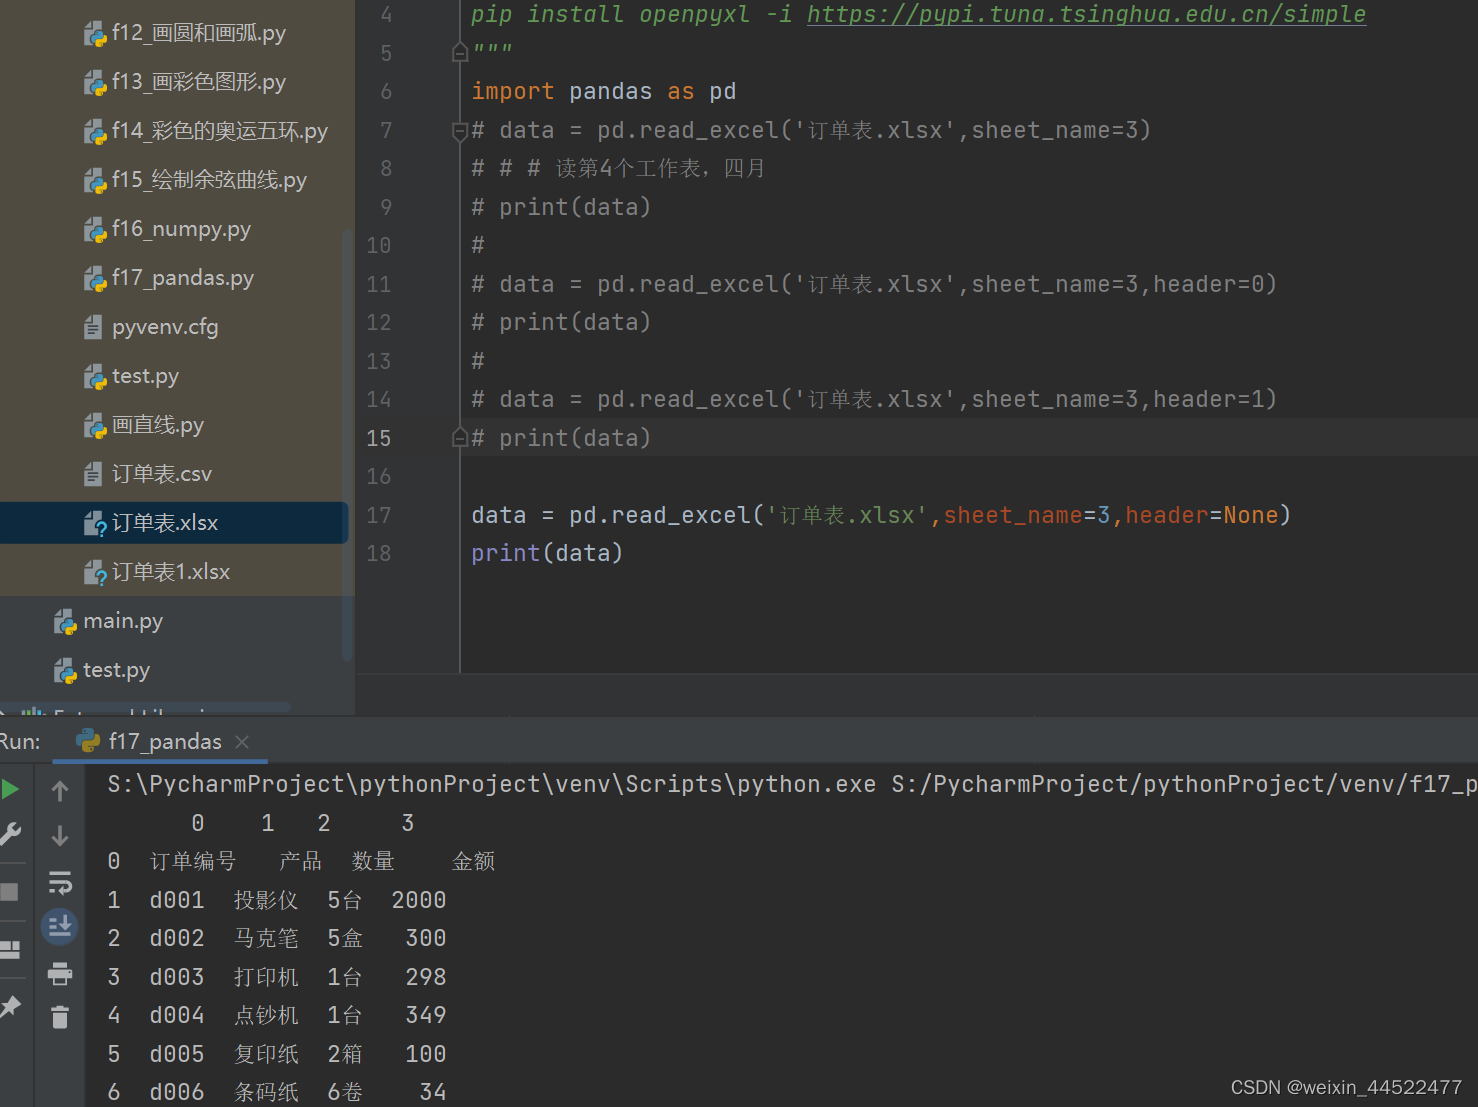Open the pypi.tuna.tsinghua.edu.cn link
Screen dimensions: 1478x1107
click(x=1086, y=14)
